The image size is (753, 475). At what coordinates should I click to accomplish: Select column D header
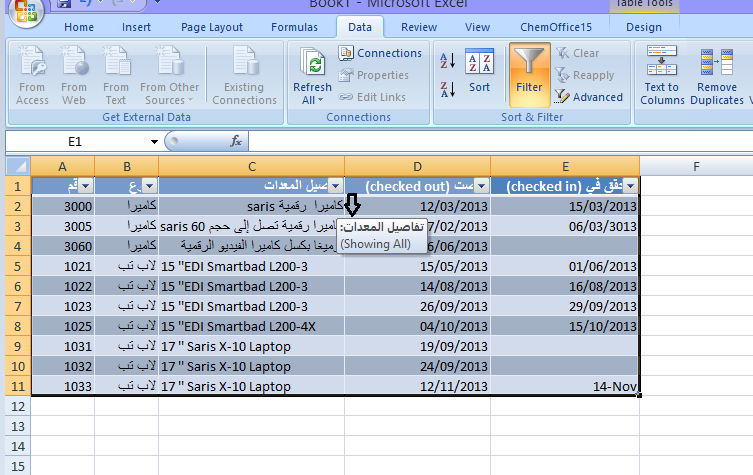pyautogui.click(x=417, y=166)
